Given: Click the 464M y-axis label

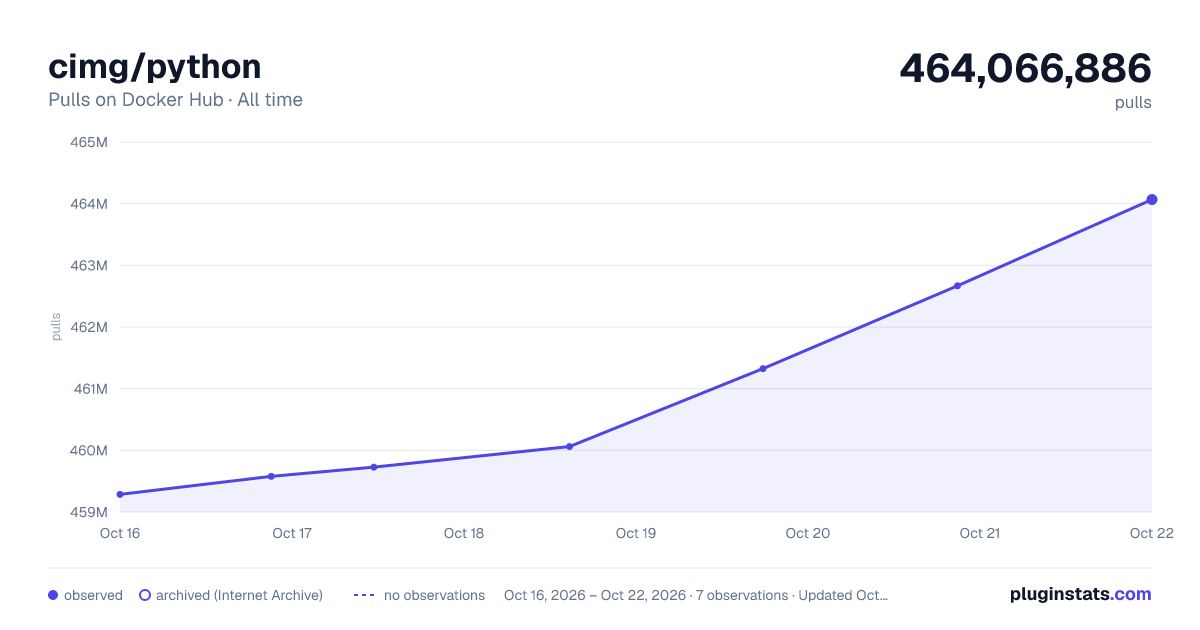Looking at the screenshot, I should click(89, 204).
